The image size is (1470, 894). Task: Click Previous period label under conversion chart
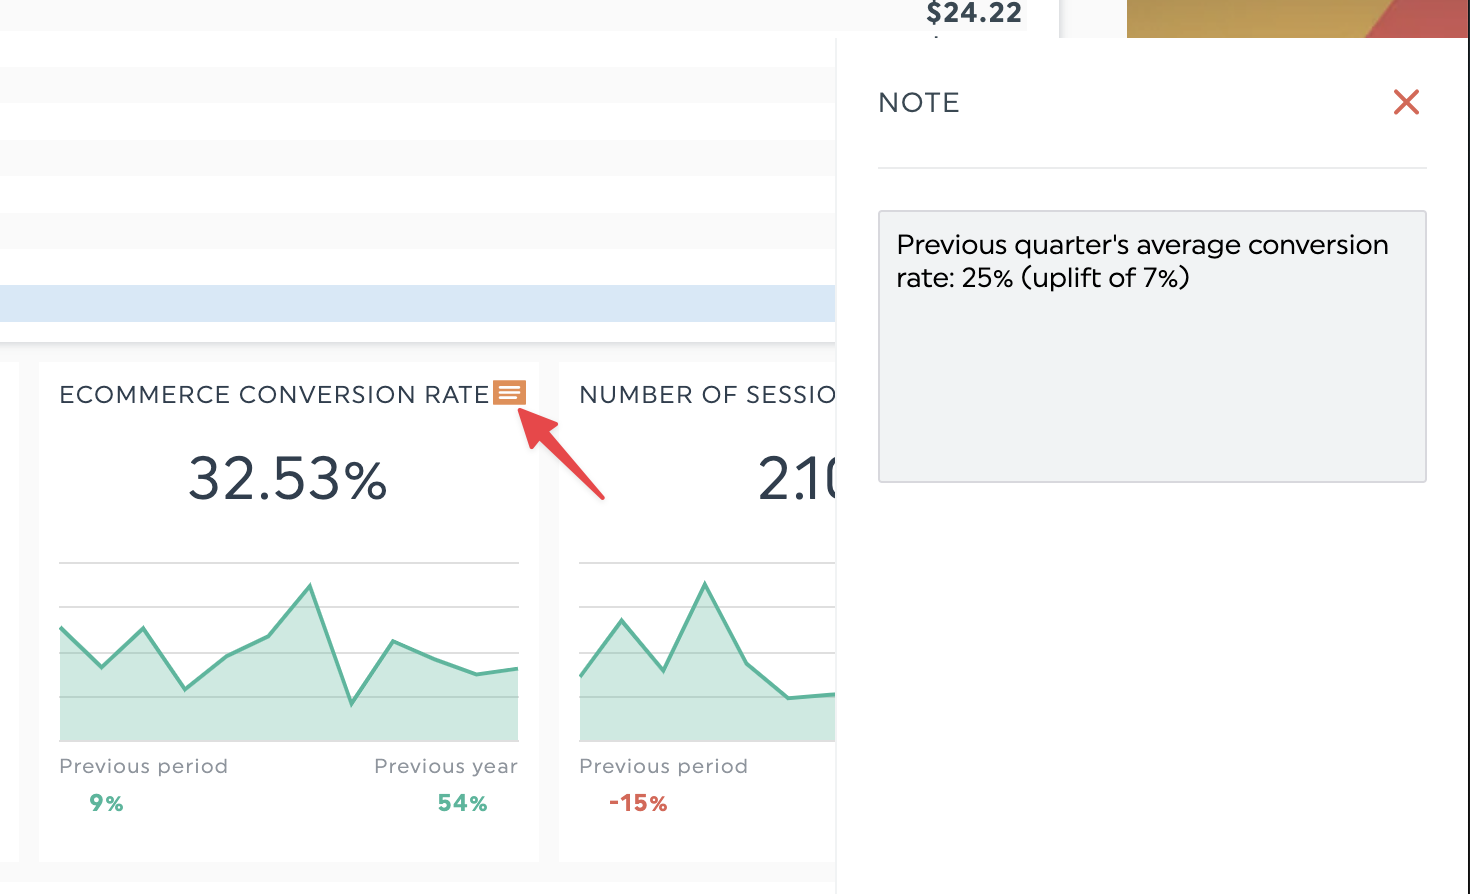pyautogui.click(x=144, y=766)
